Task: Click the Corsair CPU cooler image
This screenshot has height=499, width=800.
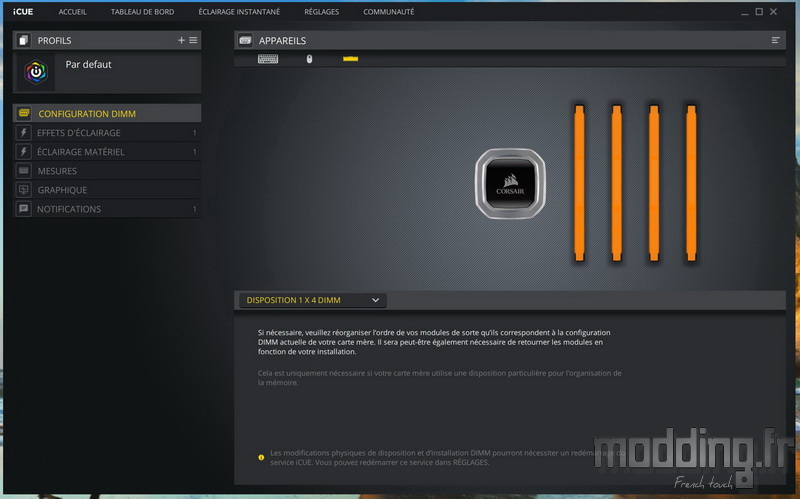Action: point(510,184)
